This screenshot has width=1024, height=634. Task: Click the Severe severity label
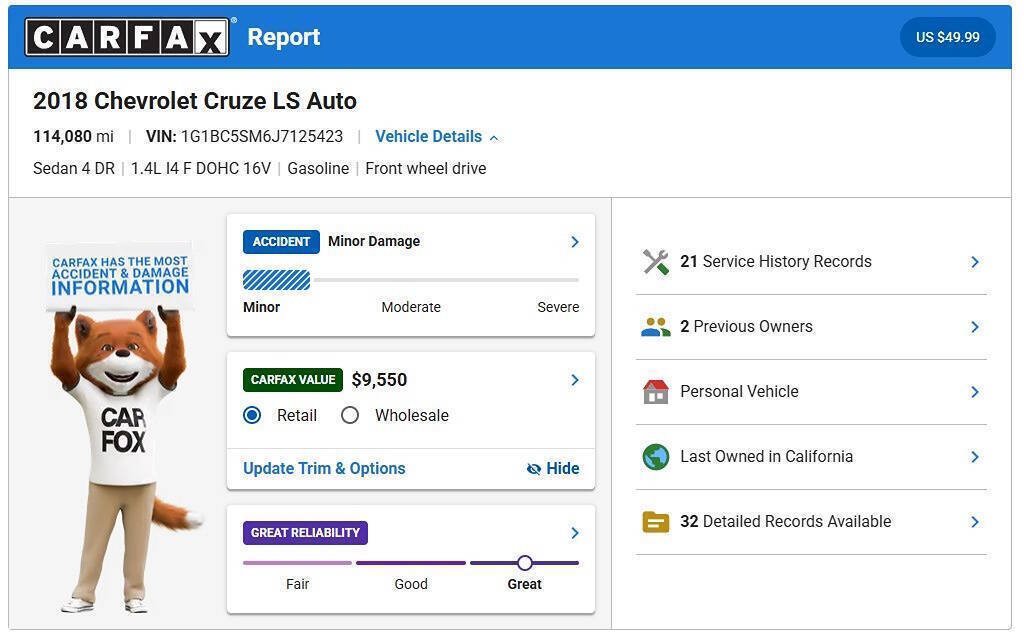point(558,307)
